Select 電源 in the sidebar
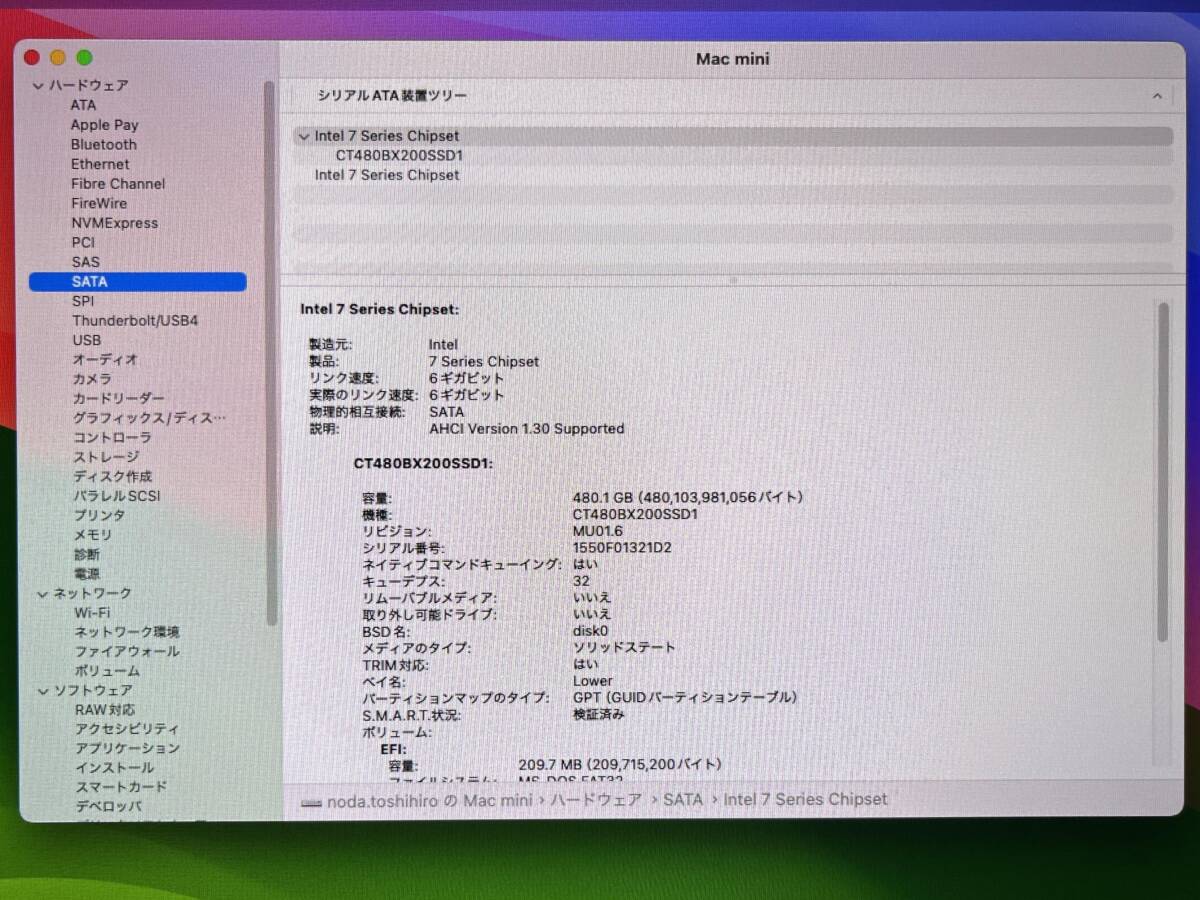The width and height of the screenshot is (1200, 900). pos(86,574)
